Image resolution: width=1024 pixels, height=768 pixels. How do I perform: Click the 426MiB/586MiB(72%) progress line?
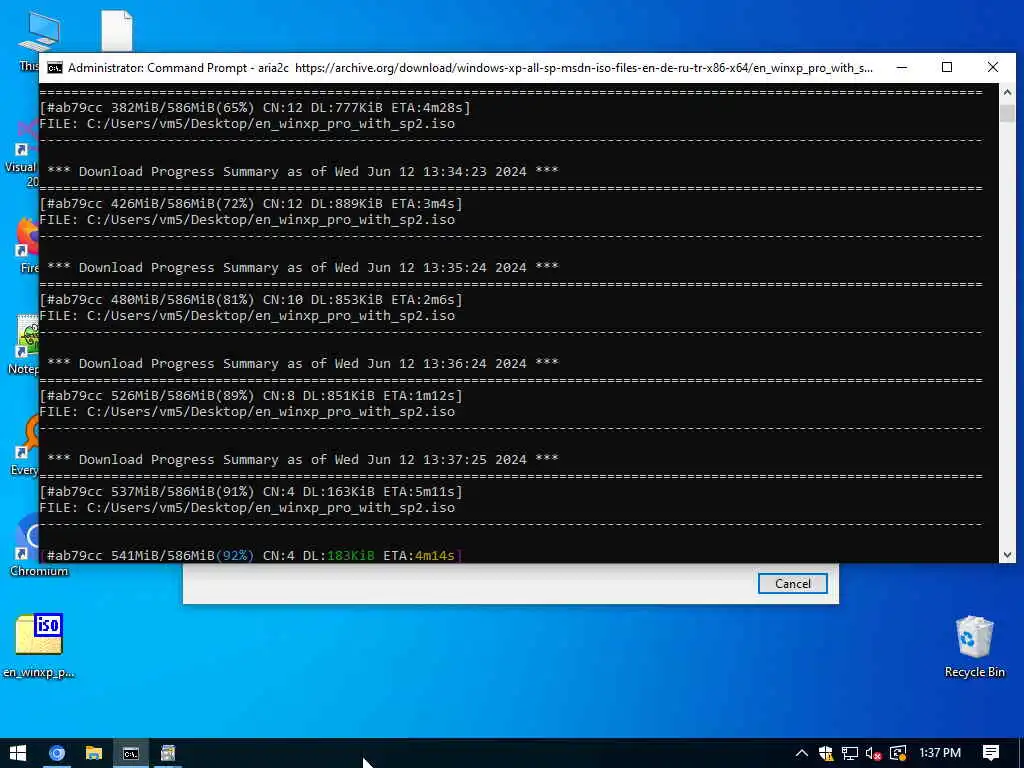point(251,204)
